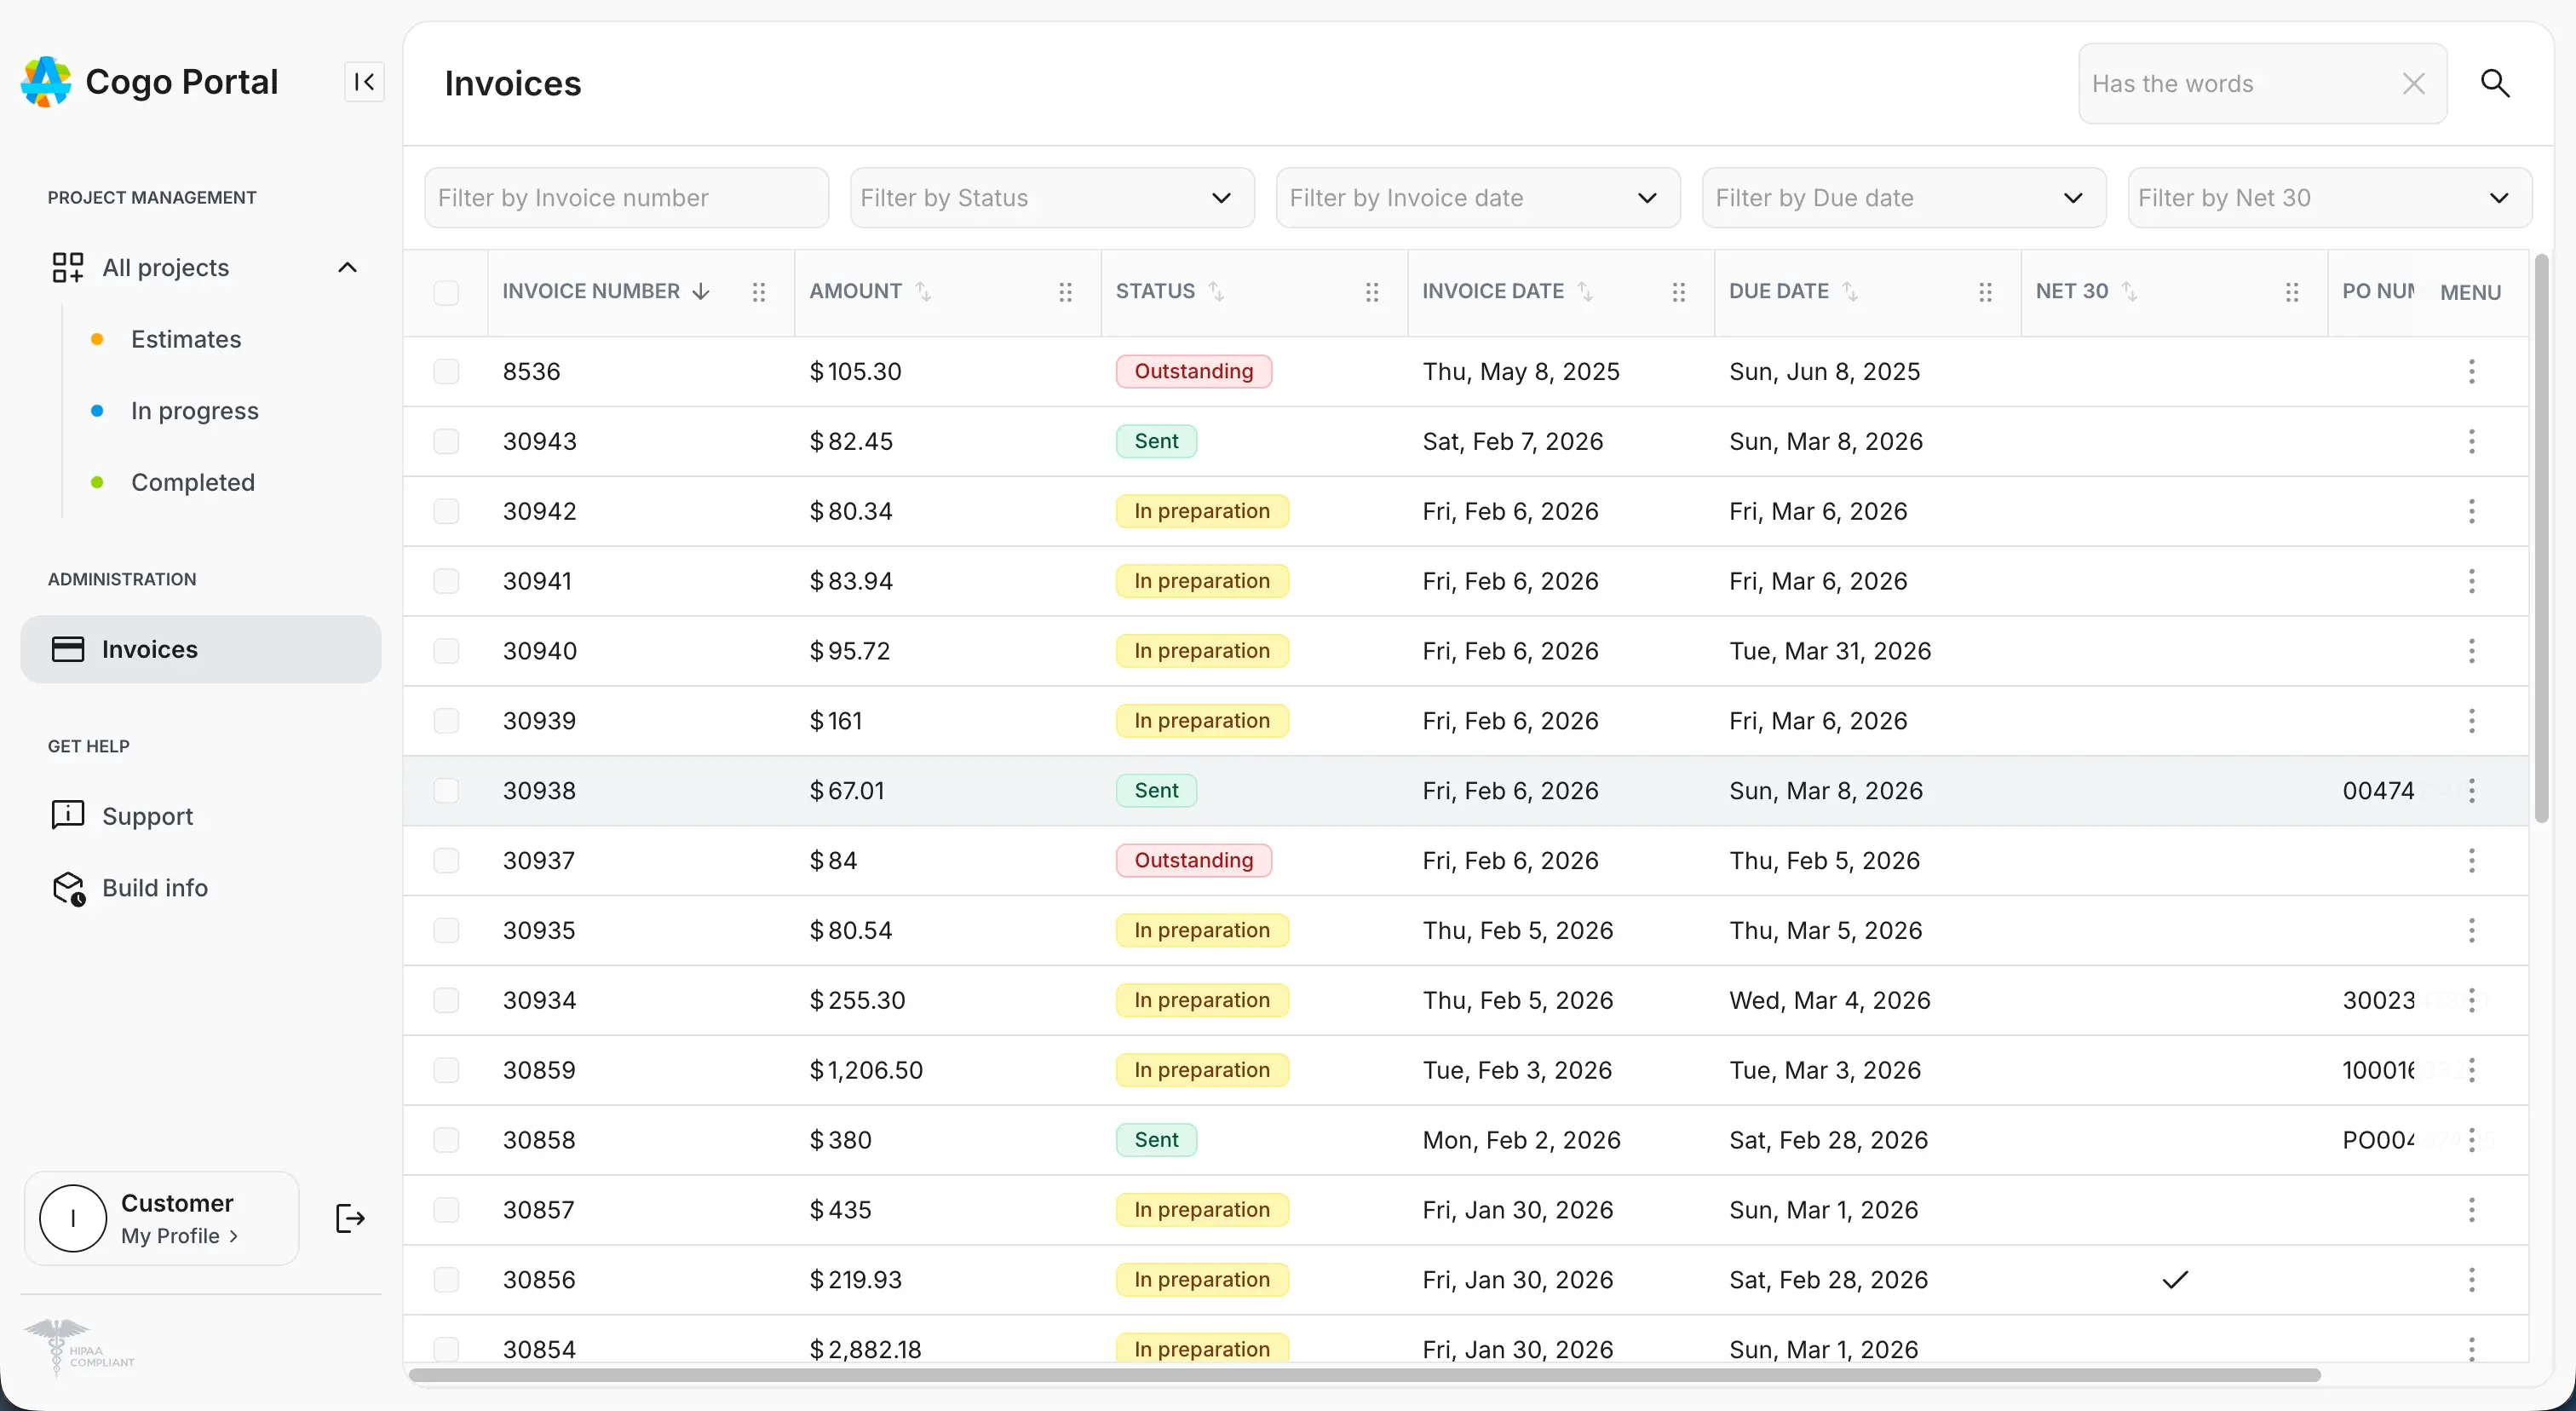Image resolution: width=2576 pixels, height=1411 pixels.
Task: Click the All projects label
Action: tap(166, 267)
